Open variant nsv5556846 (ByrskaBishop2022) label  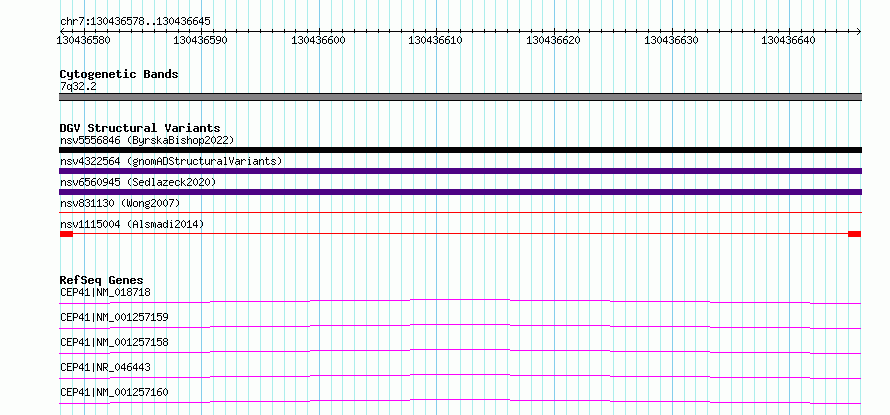[147, 140]
